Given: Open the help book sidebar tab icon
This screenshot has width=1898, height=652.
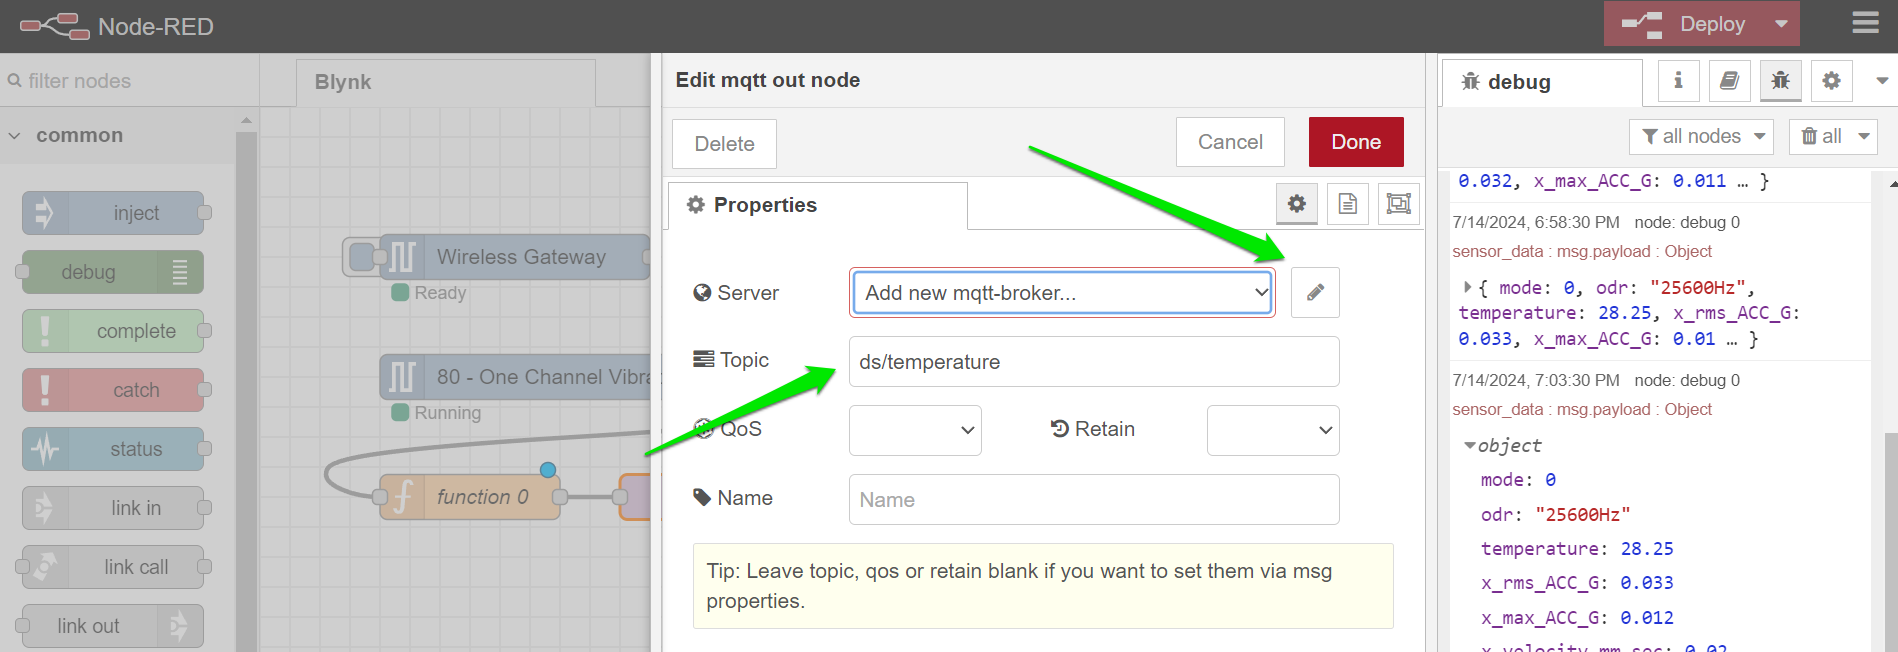Looking at the screenshot, I should (x=1729, y=81).
